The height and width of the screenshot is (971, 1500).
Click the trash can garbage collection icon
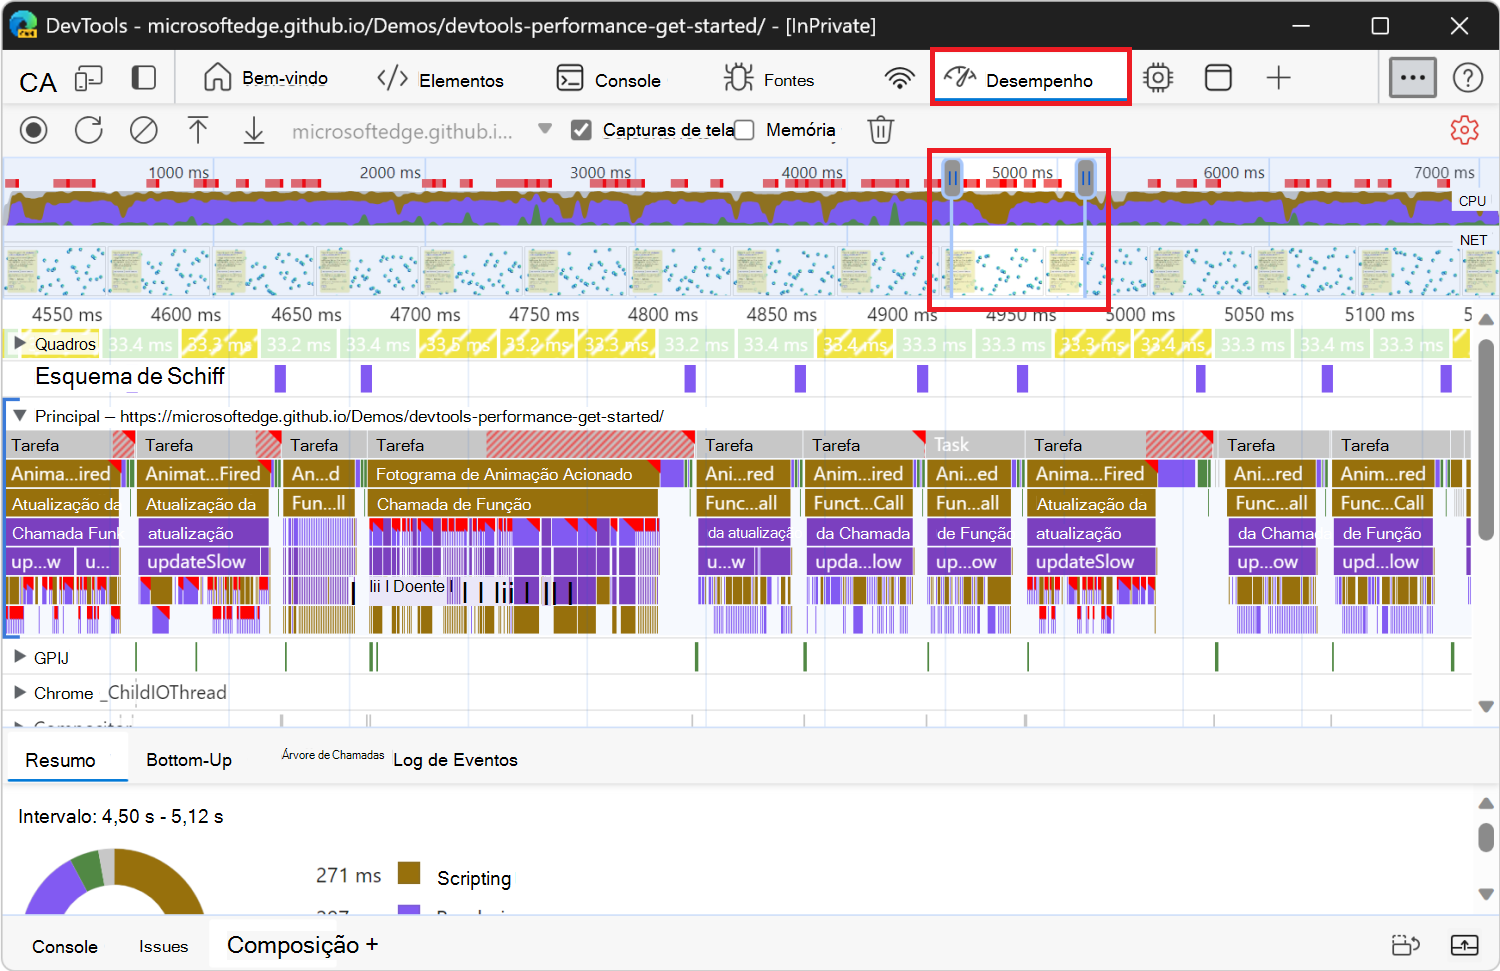coord(880,130)
